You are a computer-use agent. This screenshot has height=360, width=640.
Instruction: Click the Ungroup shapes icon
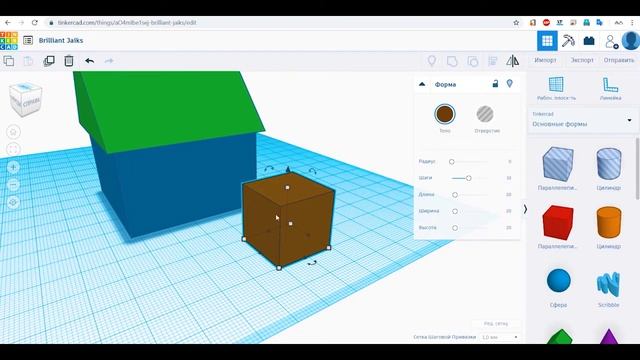[x=473, y=61]
